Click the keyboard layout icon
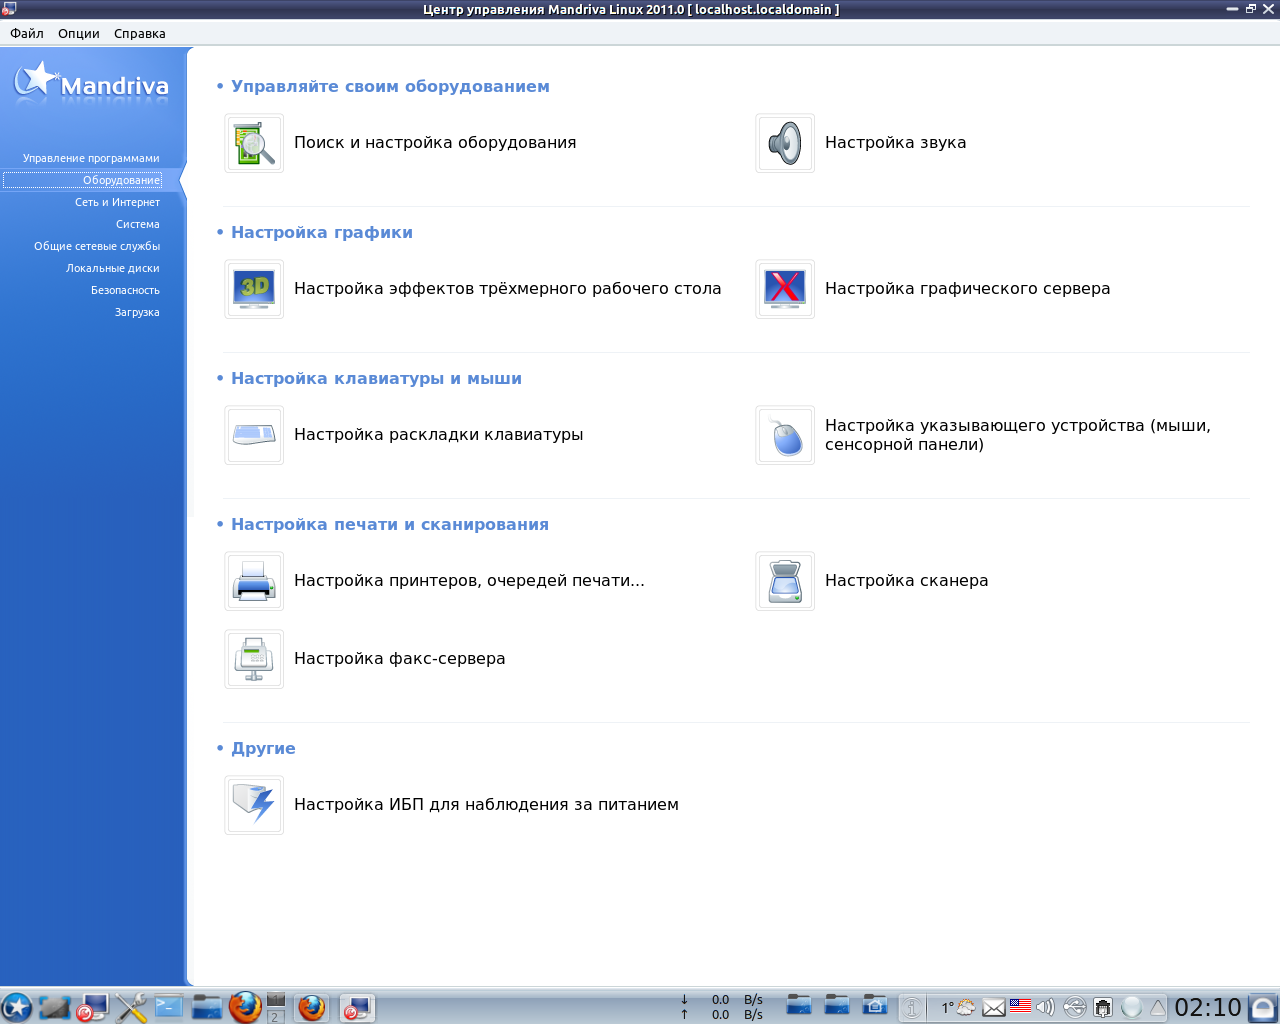The image size is (1280, 1024). (x=254, y=435)
